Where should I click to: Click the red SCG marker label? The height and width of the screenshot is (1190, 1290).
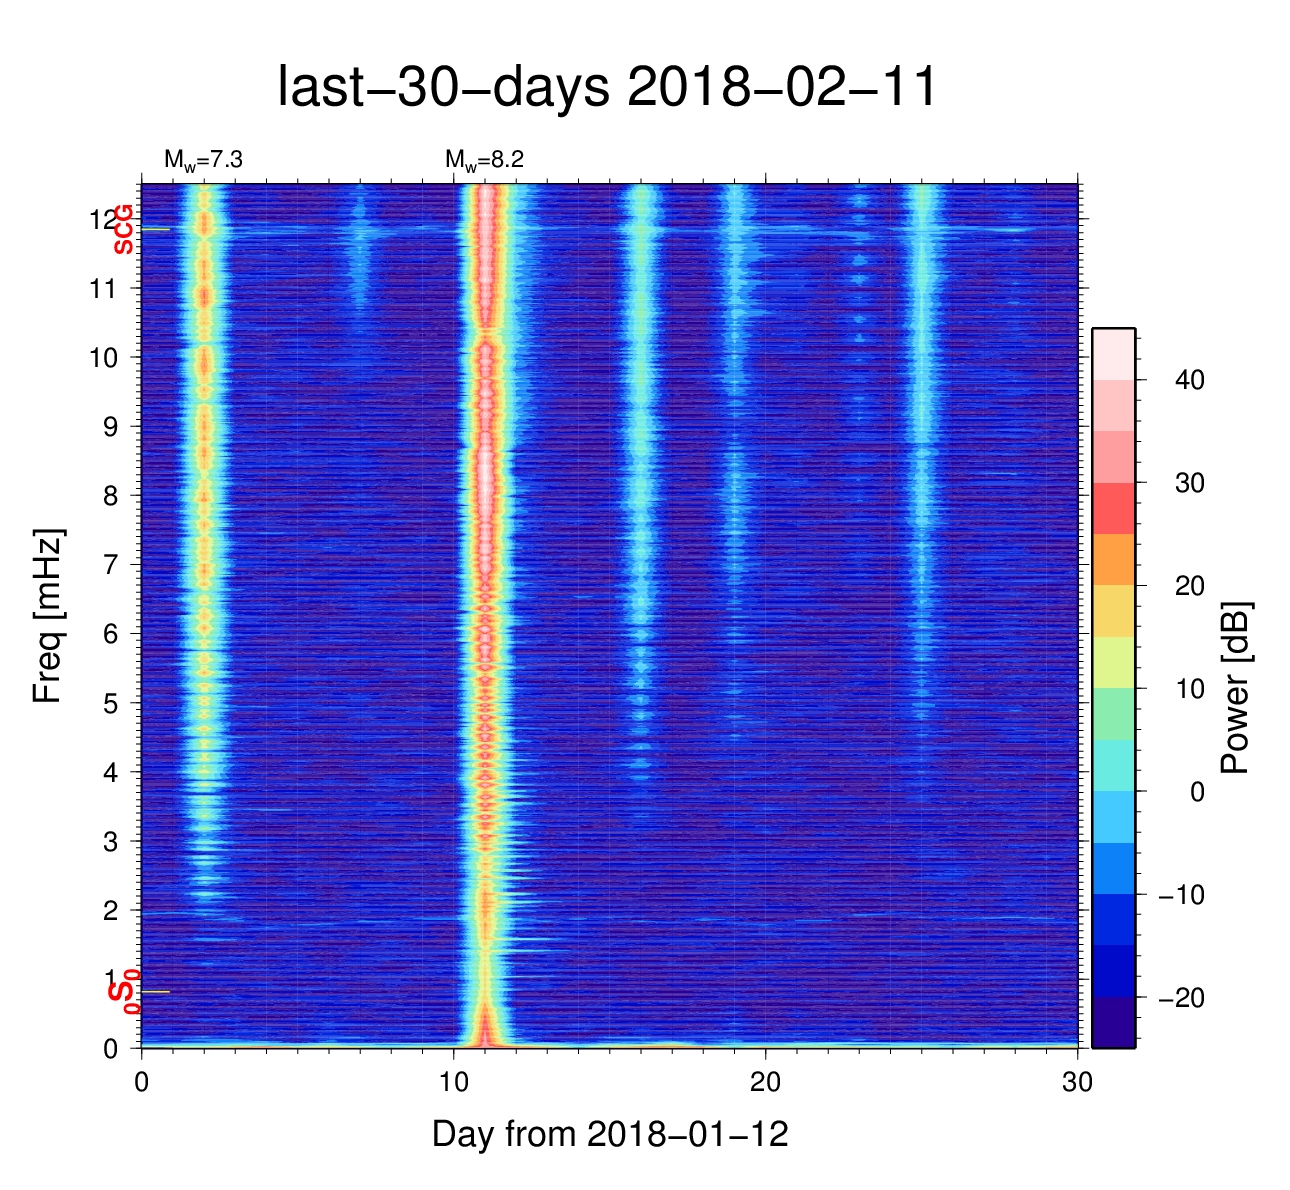click(123, 229)
